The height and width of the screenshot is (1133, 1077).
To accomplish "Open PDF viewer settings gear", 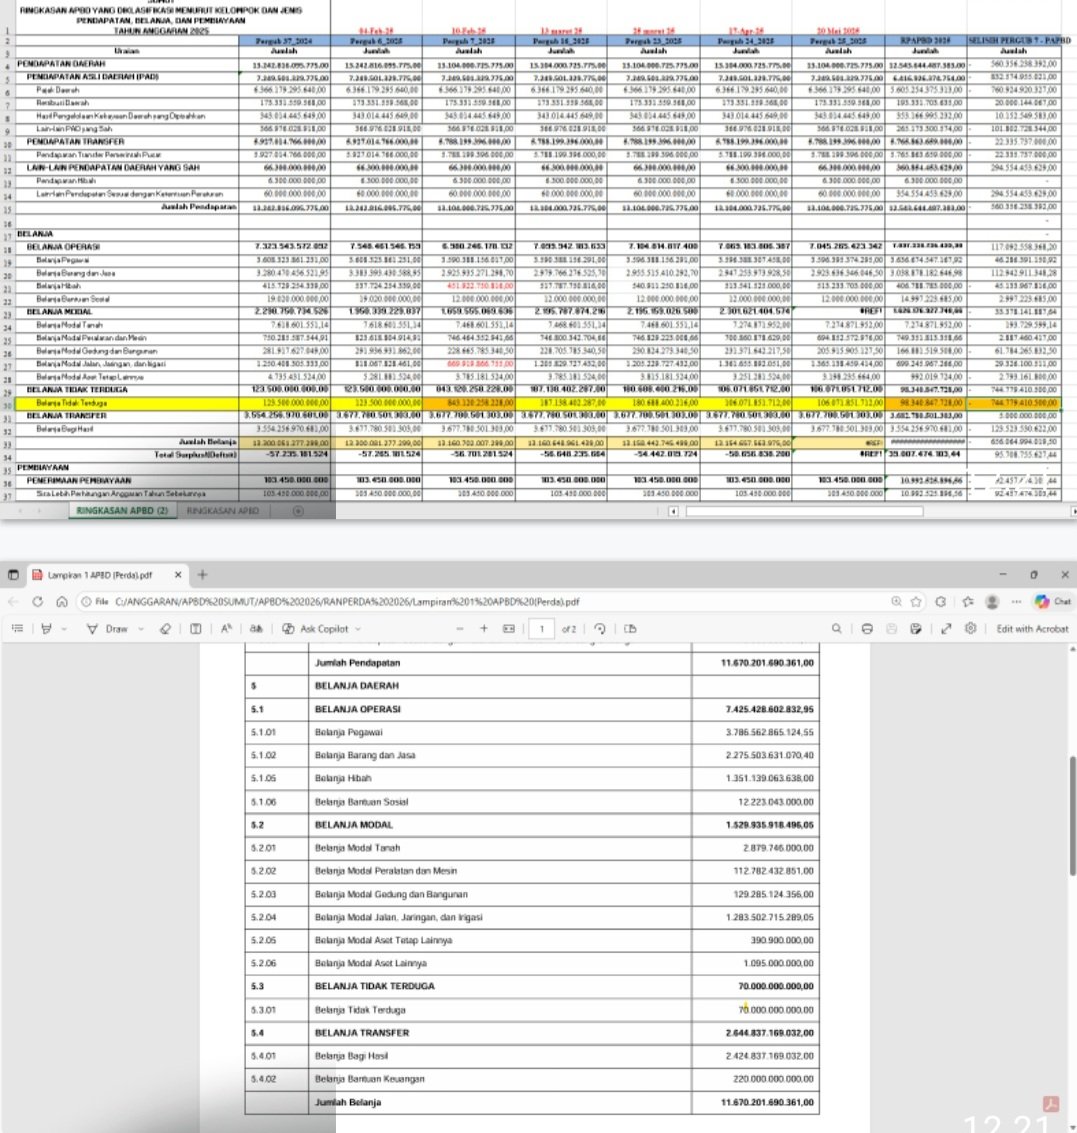I will click(970, 629).
